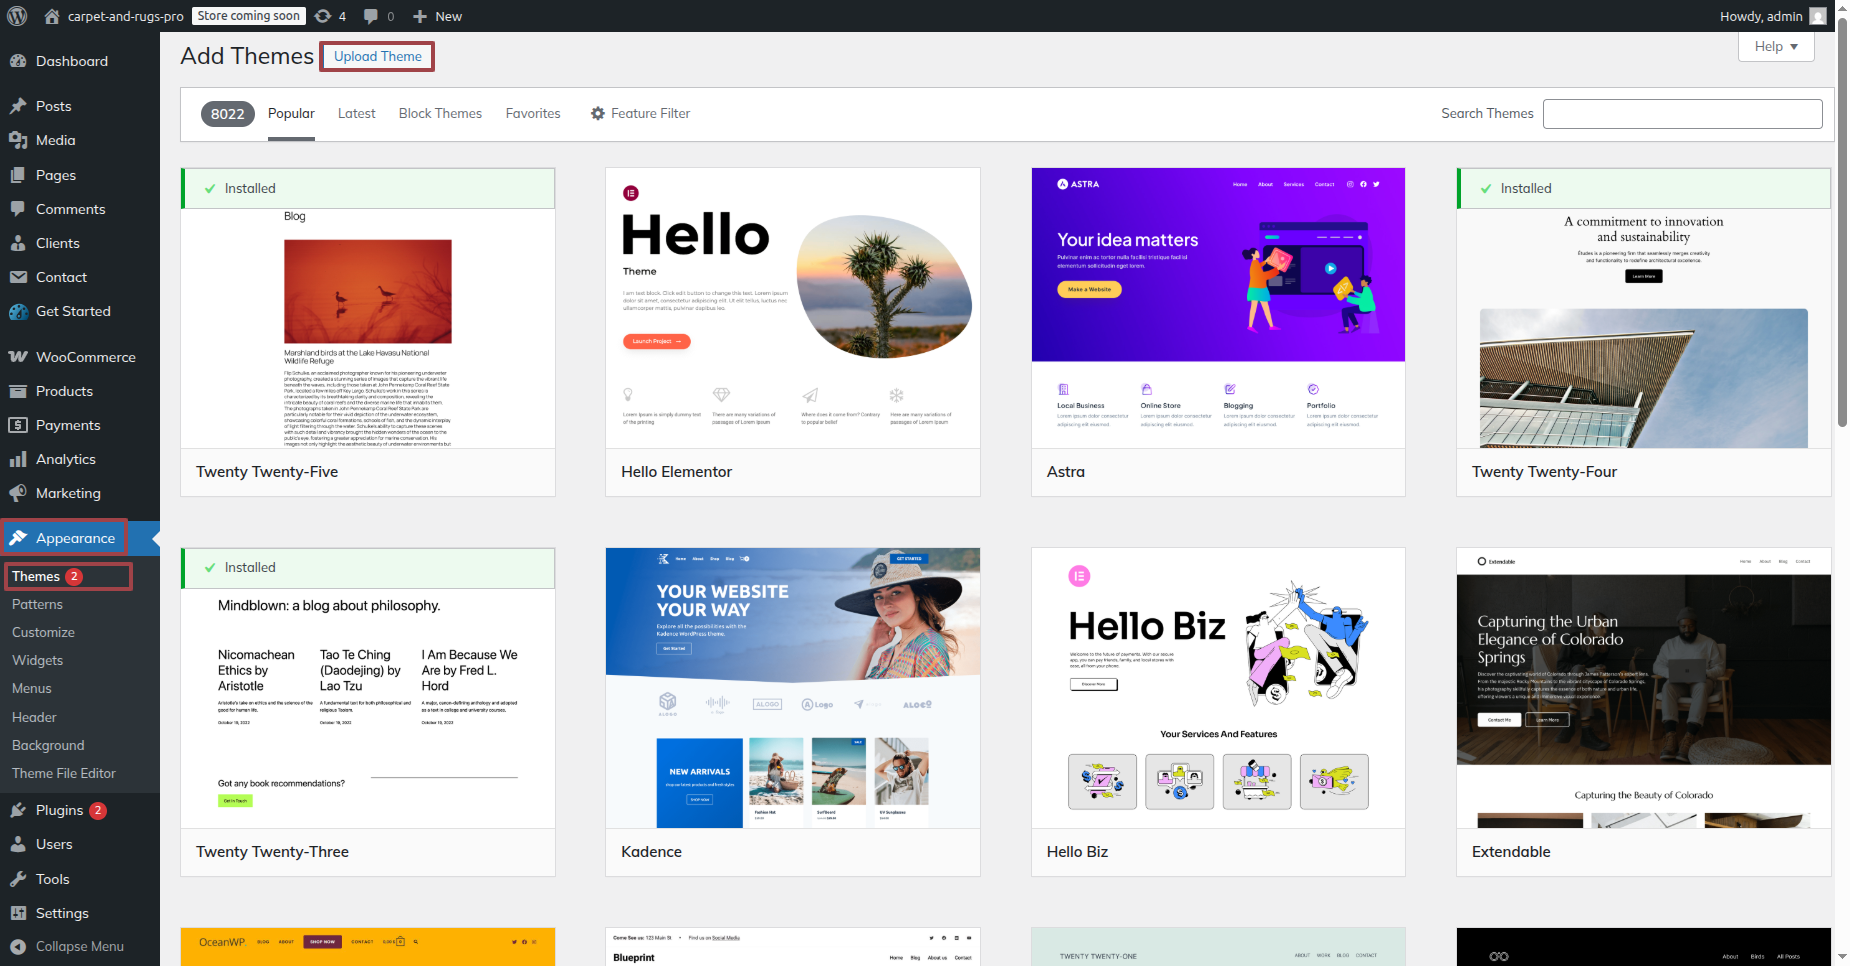
Task: Click the Themes update count badge
Action: tap(74, 576)
